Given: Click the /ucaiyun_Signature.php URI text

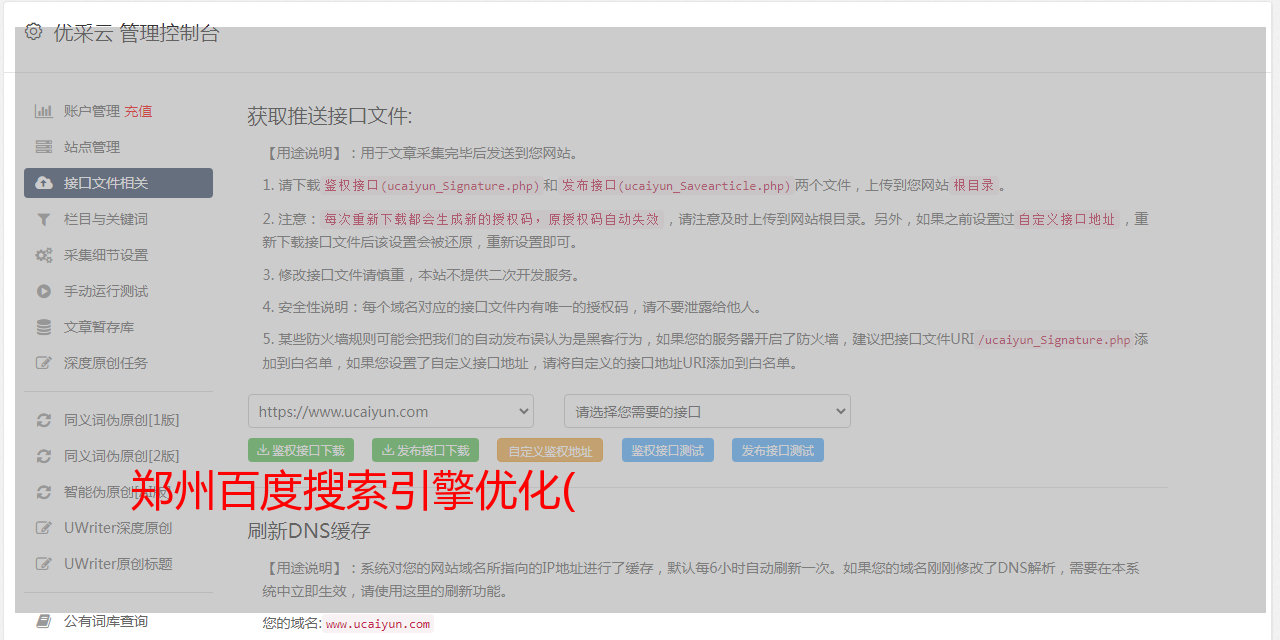Looking at the screenshot, I should pyautogui.click(x=1055, y=340).
